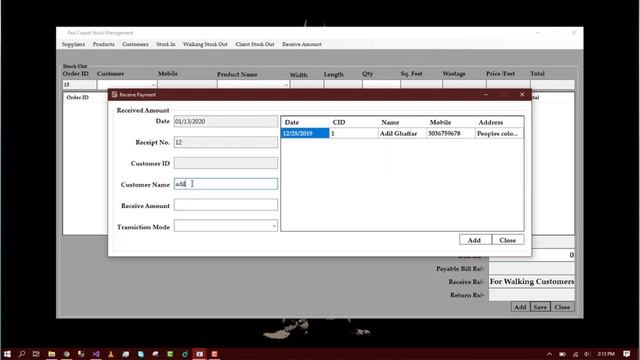
Task: Open network status tray icon
Action: (575, 354)
